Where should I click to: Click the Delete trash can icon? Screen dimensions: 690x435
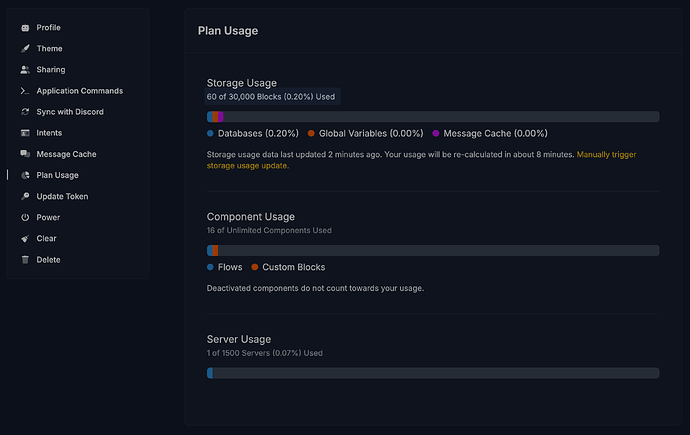pos(25,260)
